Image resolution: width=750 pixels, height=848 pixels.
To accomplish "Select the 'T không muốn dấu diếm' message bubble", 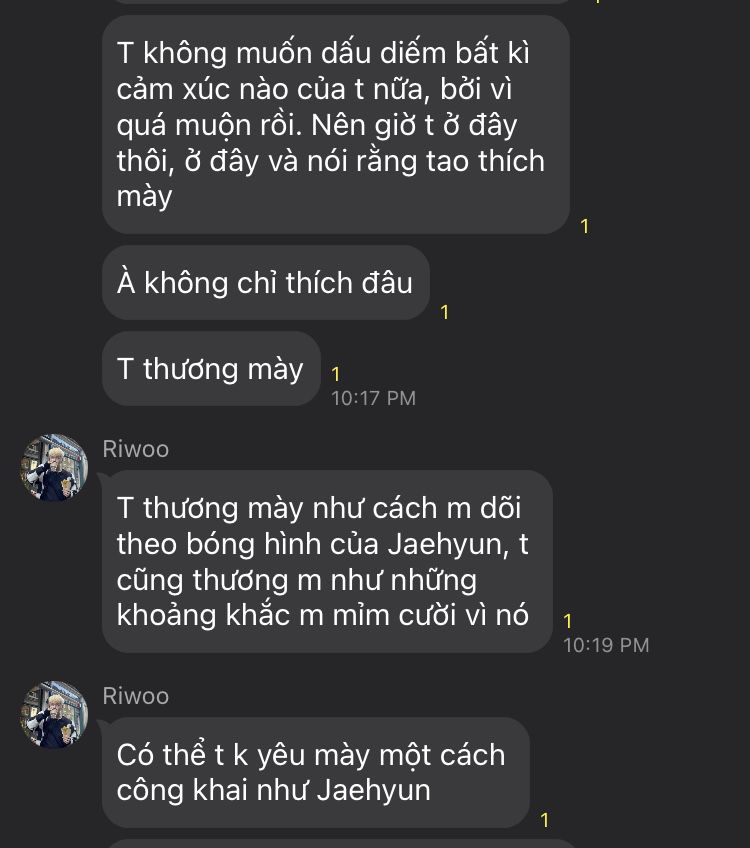I will point(336,125).
